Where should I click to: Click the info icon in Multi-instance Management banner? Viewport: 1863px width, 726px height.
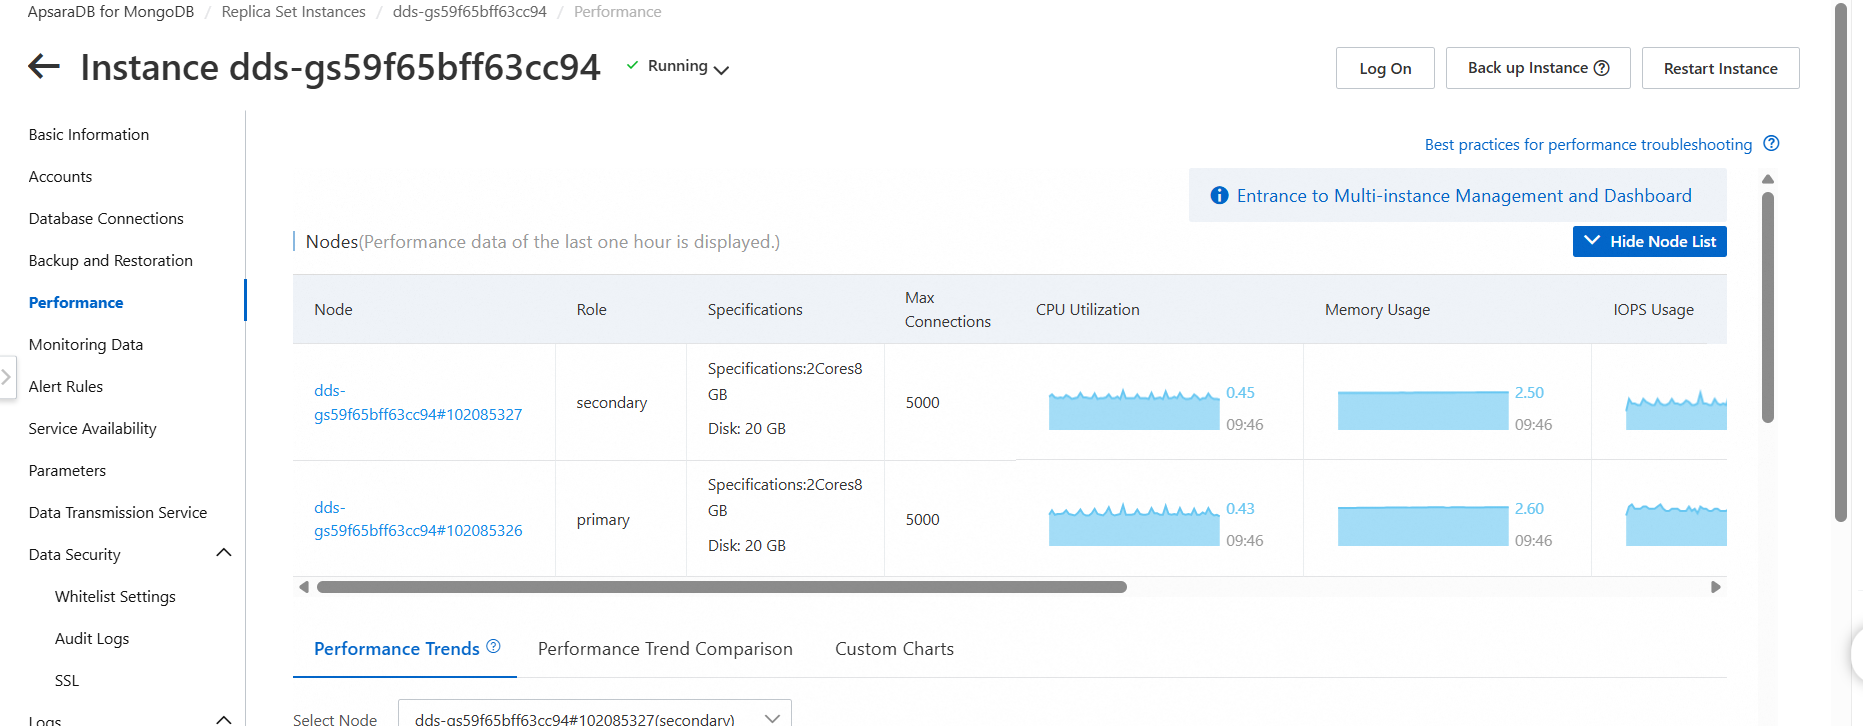pos(1219,196)
